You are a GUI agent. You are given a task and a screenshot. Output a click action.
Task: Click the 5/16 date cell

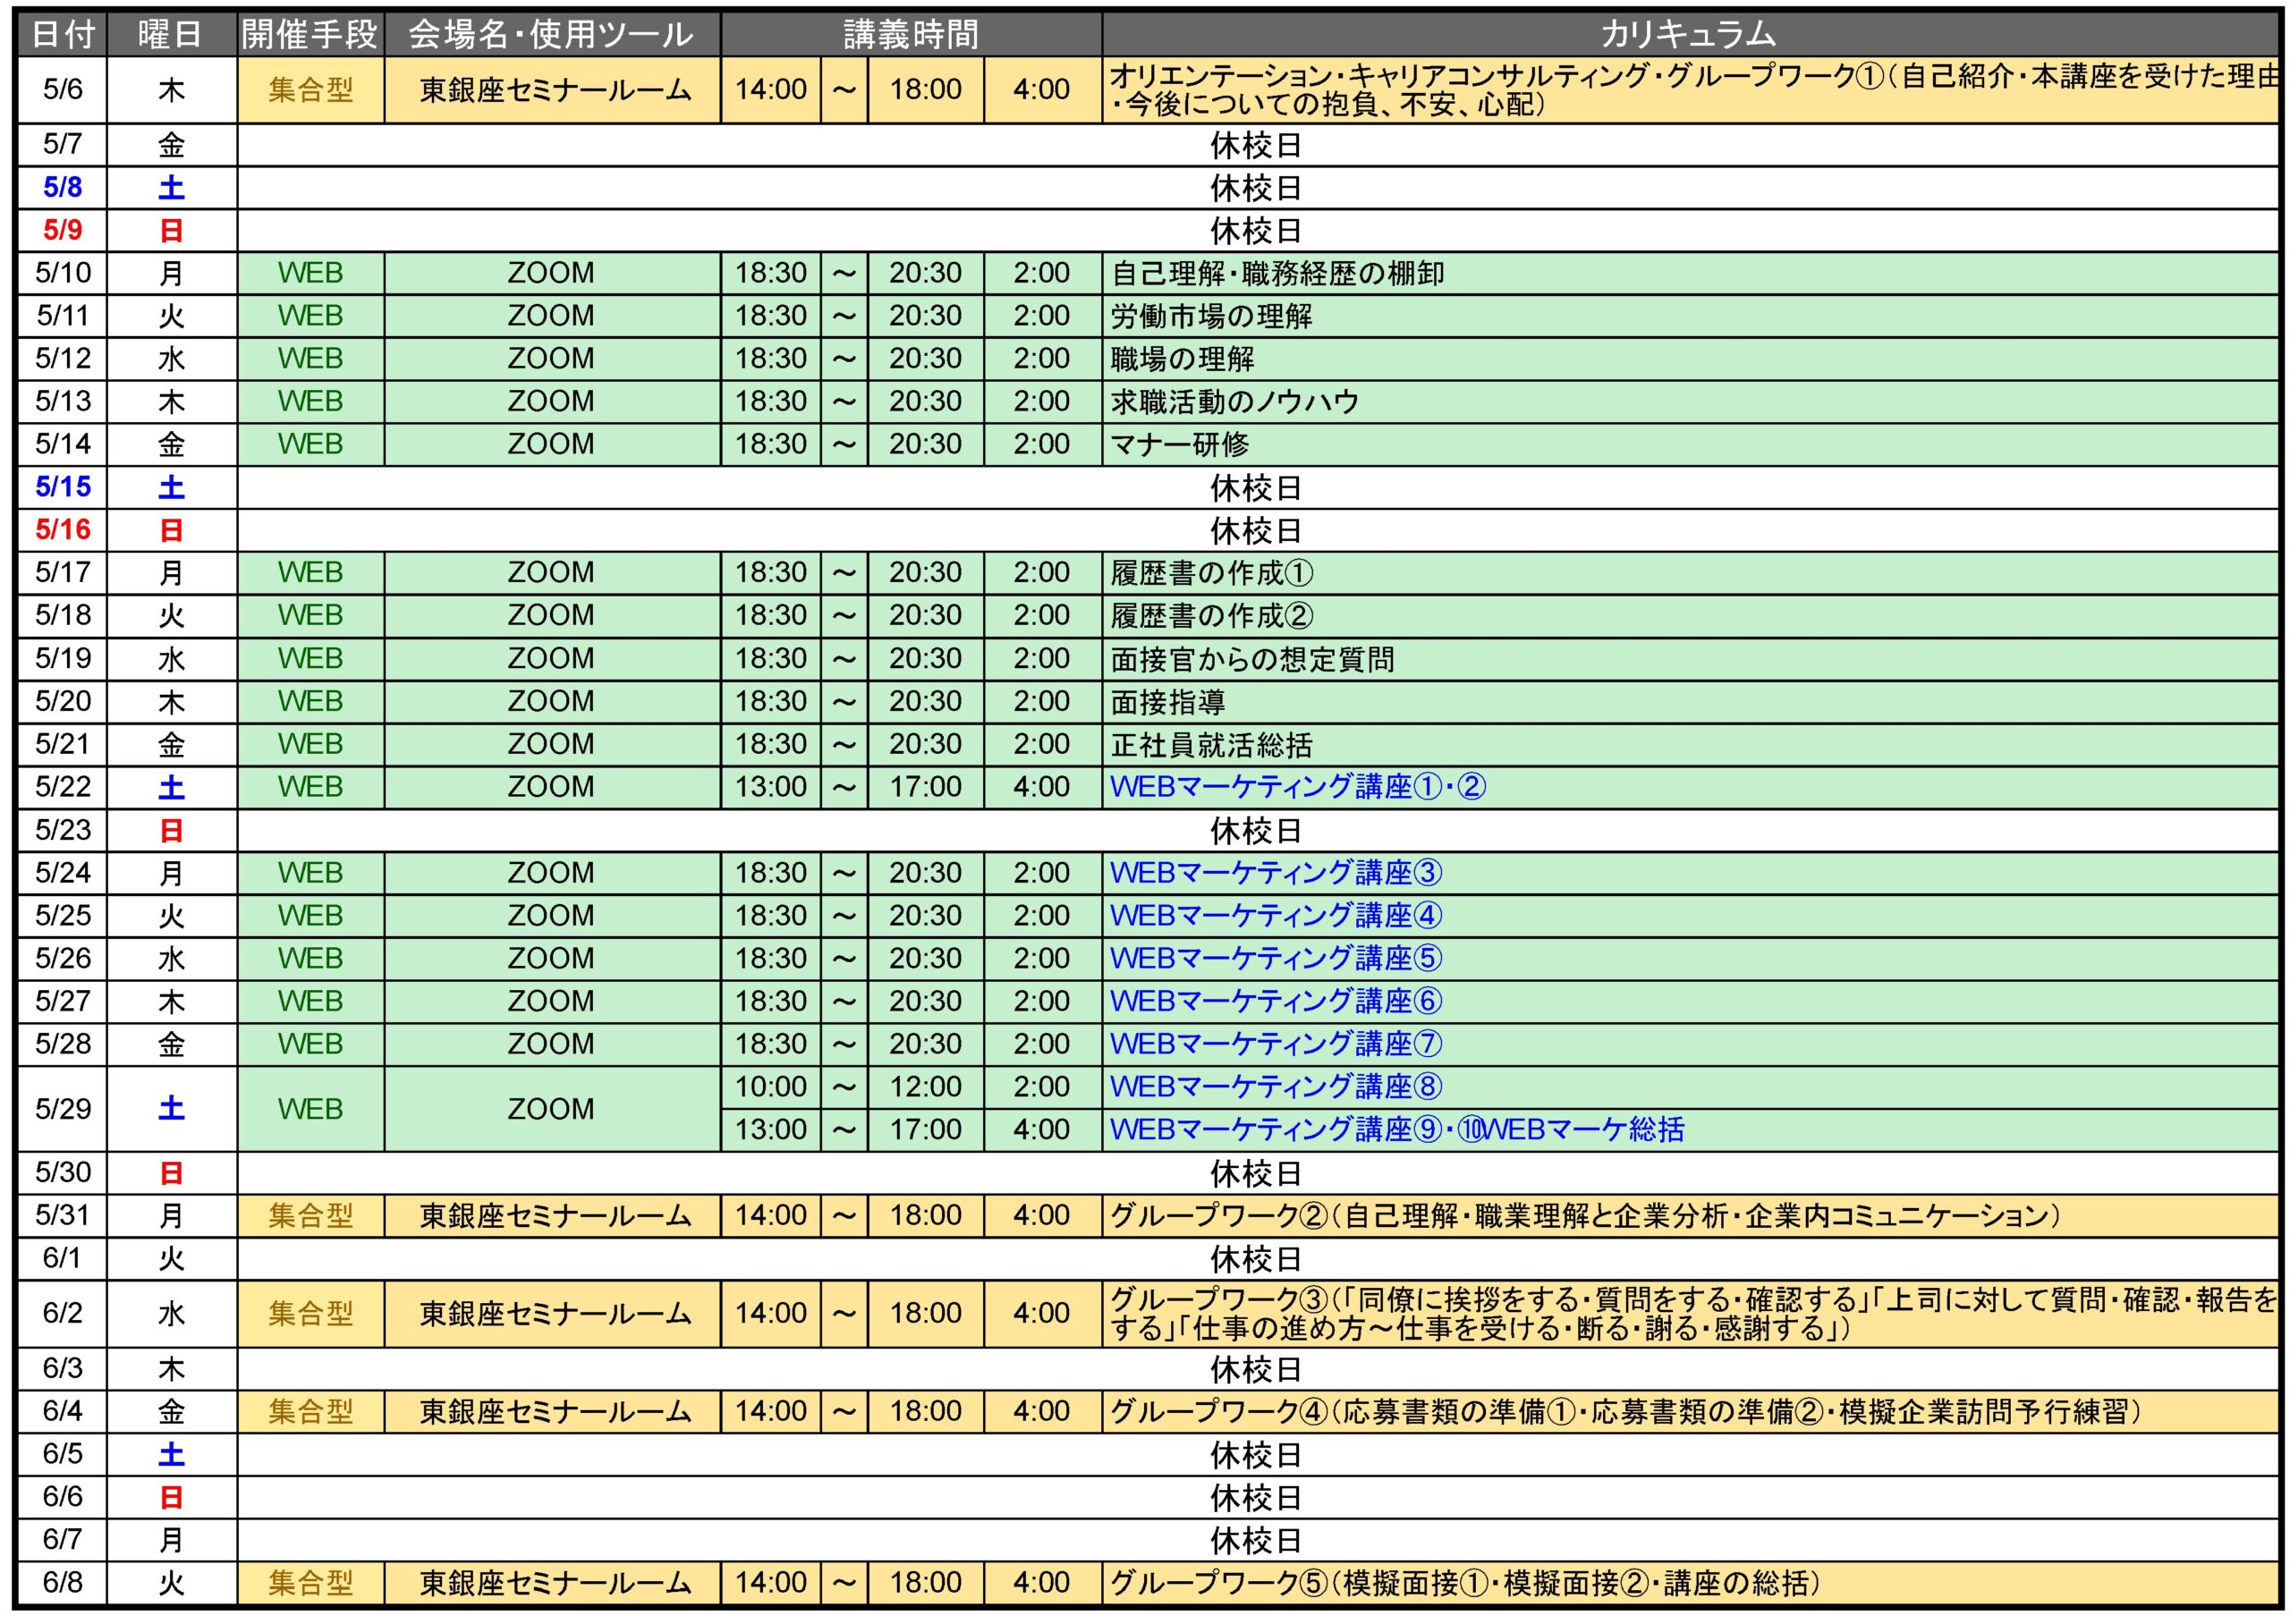click(x=62, y=530)
